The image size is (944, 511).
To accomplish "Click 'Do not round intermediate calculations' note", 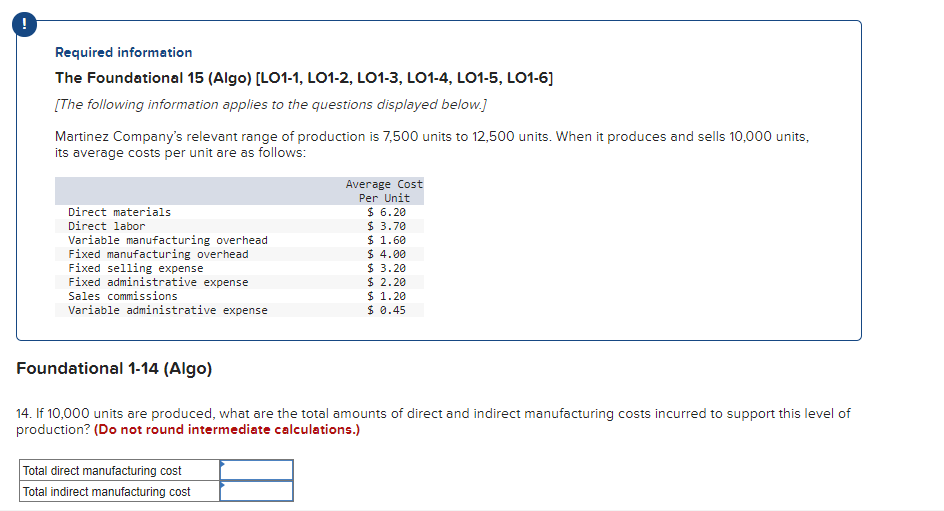I will [227, 430].
